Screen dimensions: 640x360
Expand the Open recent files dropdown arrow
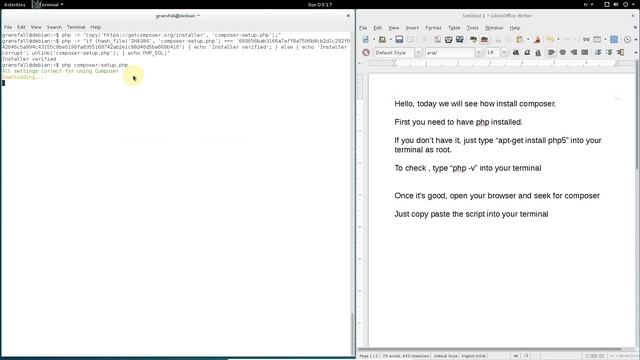(391, 40)
